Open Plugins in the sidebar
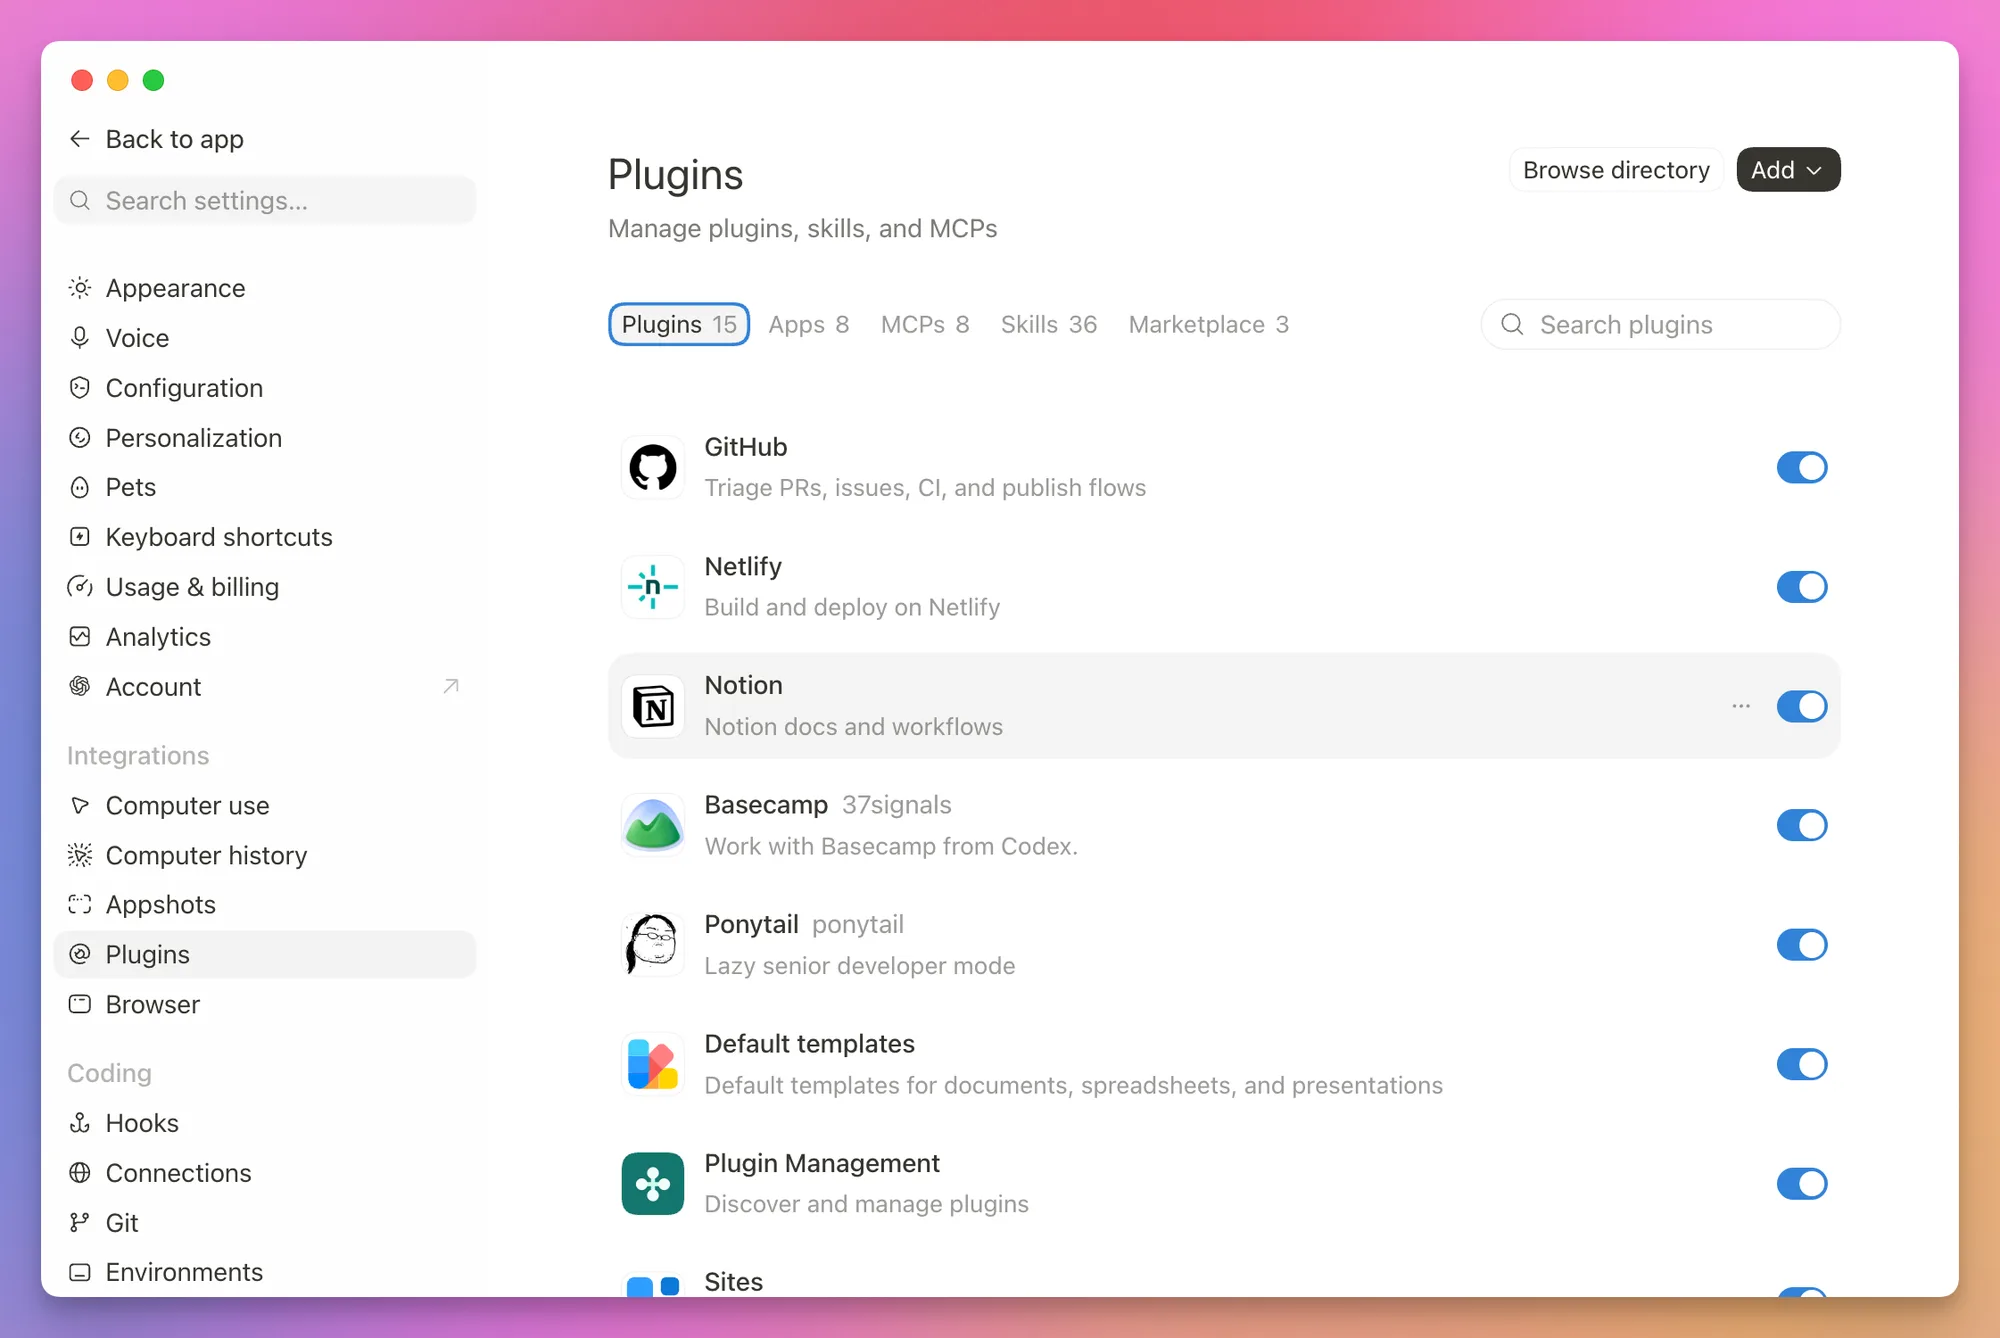2000x1338 pixels. [x=265, y=954]
